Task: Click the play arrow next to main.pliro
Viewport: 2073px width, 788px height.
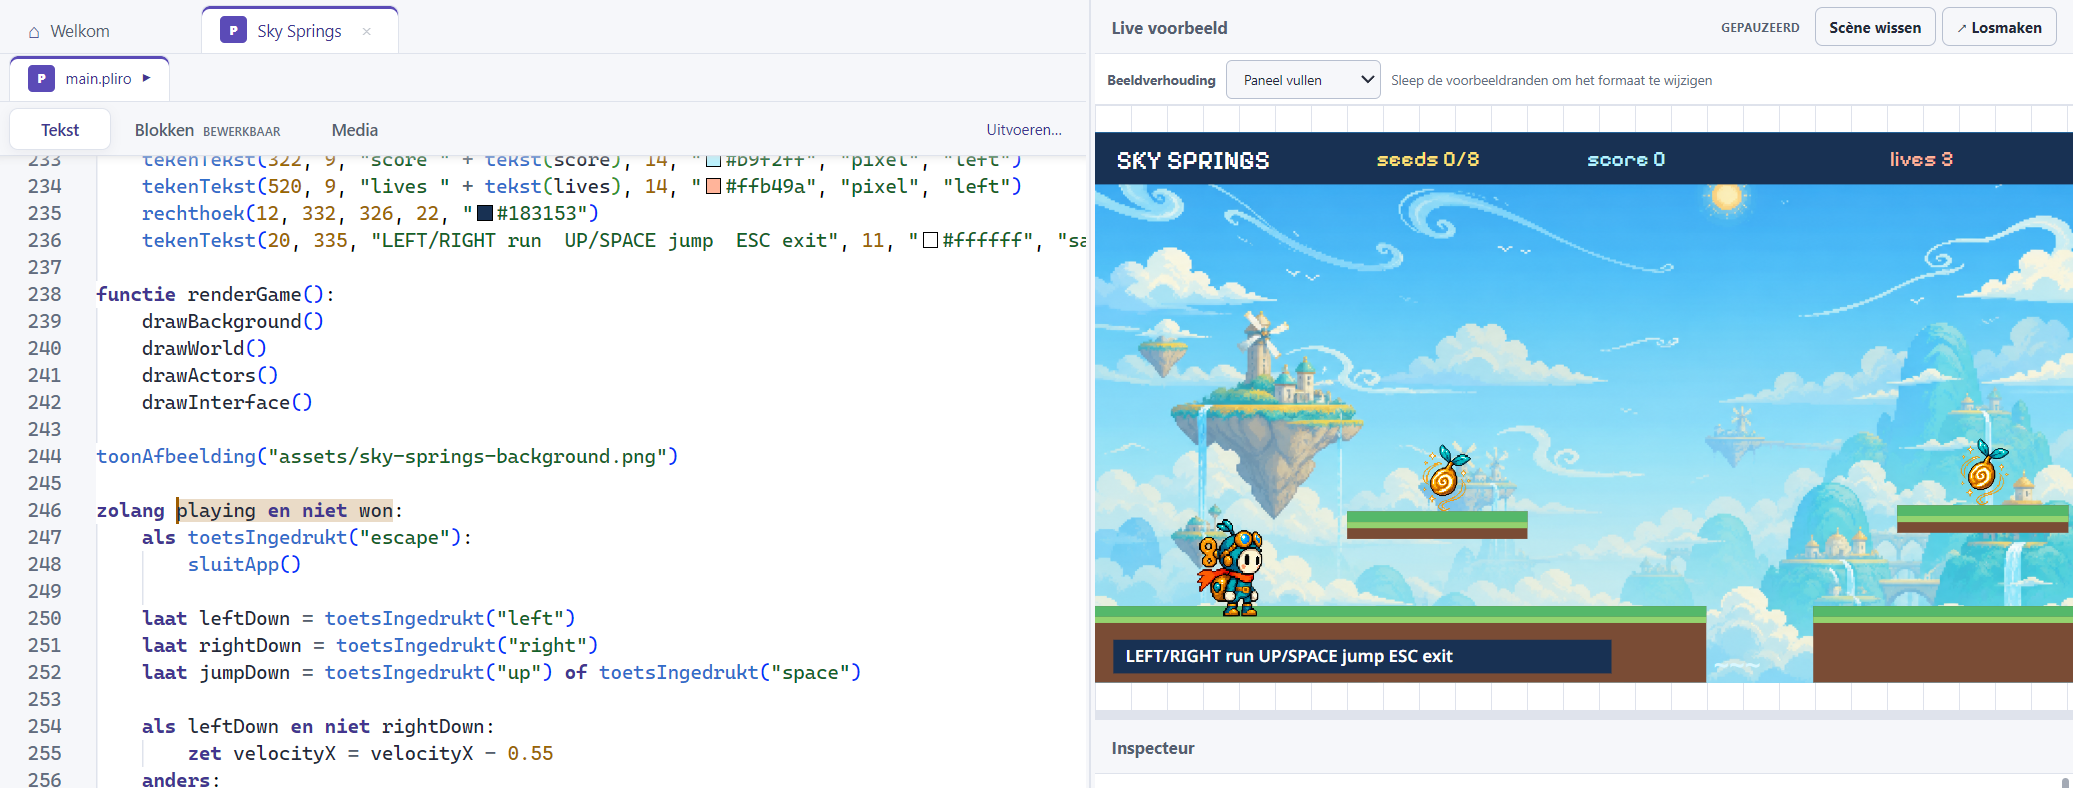Action: 147,78
